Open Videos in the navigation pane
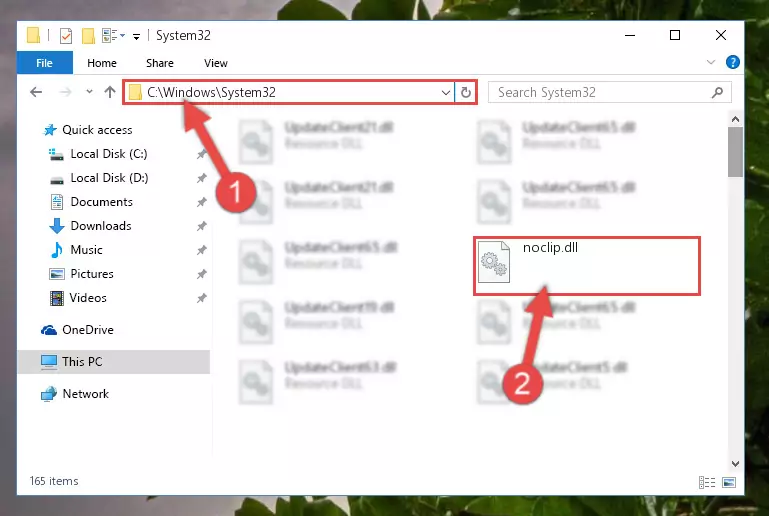 (x=88, y=298)
